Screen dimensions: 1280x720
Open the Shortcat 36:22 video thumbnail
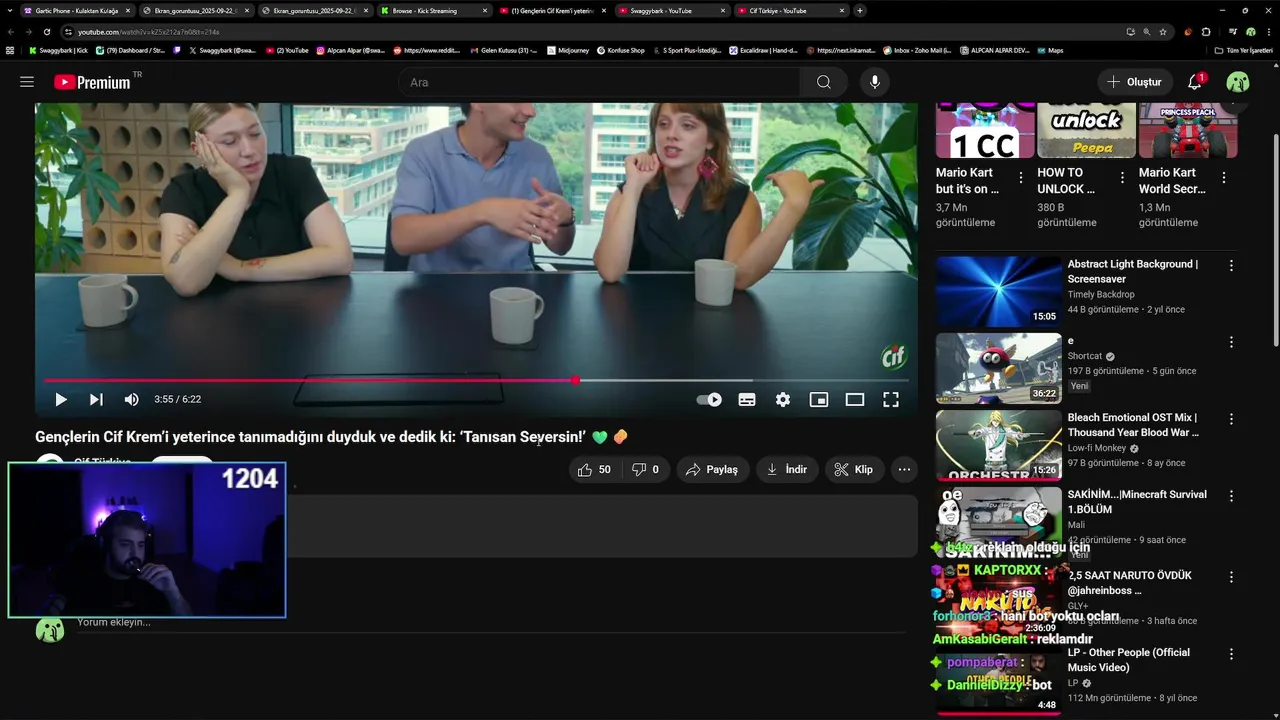tap(999, 368)
